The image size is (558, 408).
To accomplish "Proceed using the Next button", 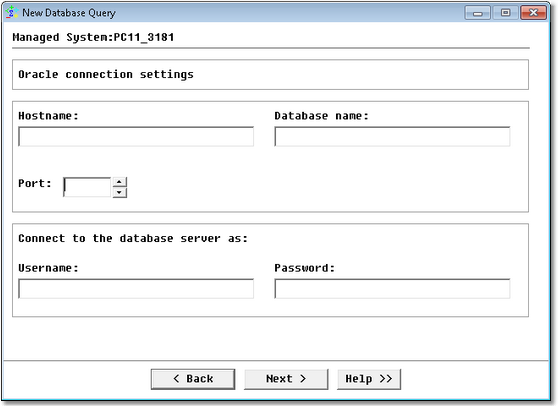I will pos(286,379).
